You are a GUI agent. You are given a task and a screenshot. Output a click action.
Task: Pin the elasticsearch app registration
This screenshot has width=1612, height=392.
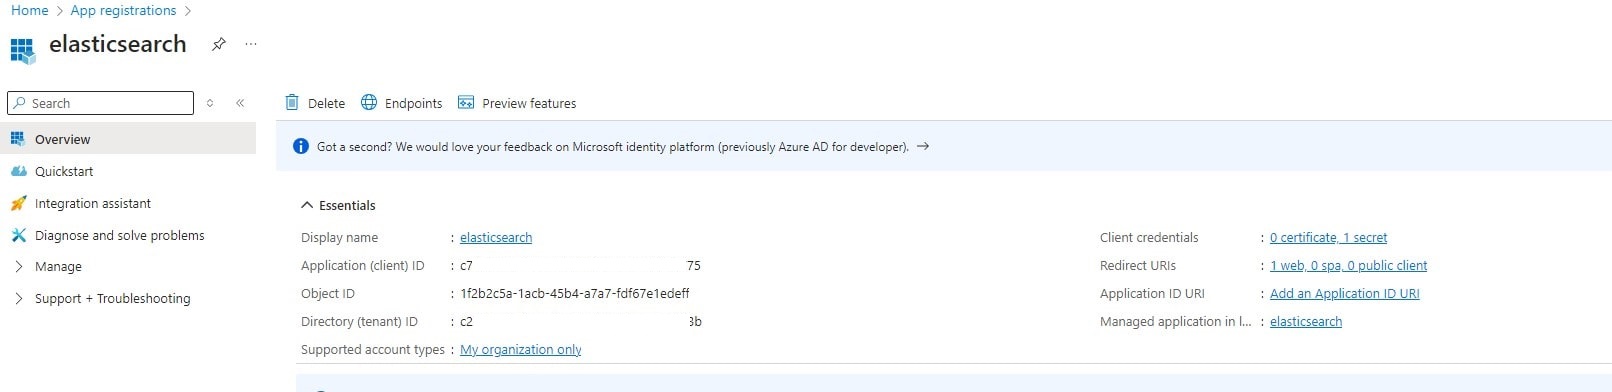tap(218, 44)
